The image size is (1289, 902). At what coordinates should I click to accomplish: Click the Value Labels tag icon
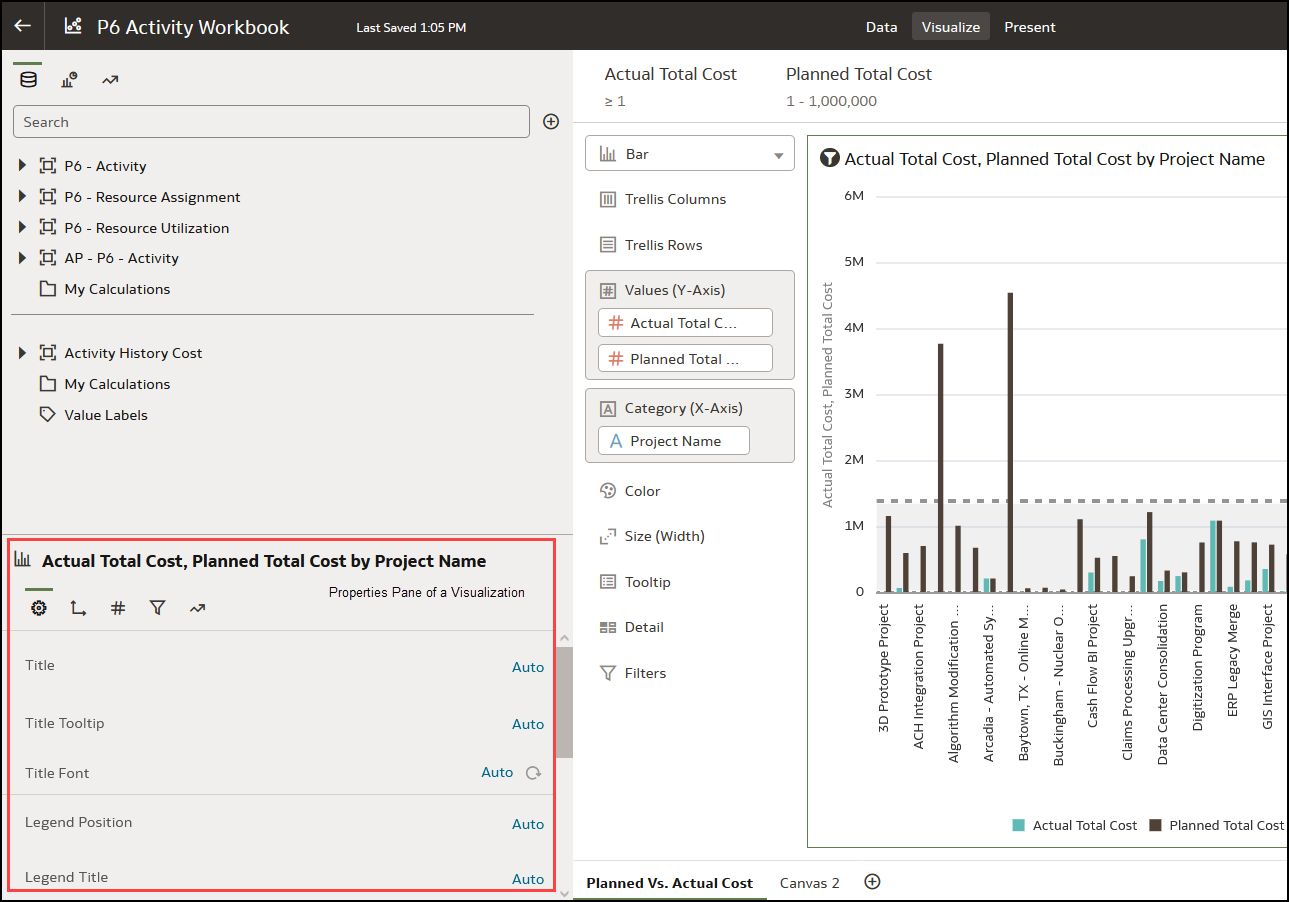(x=47, y=414)
